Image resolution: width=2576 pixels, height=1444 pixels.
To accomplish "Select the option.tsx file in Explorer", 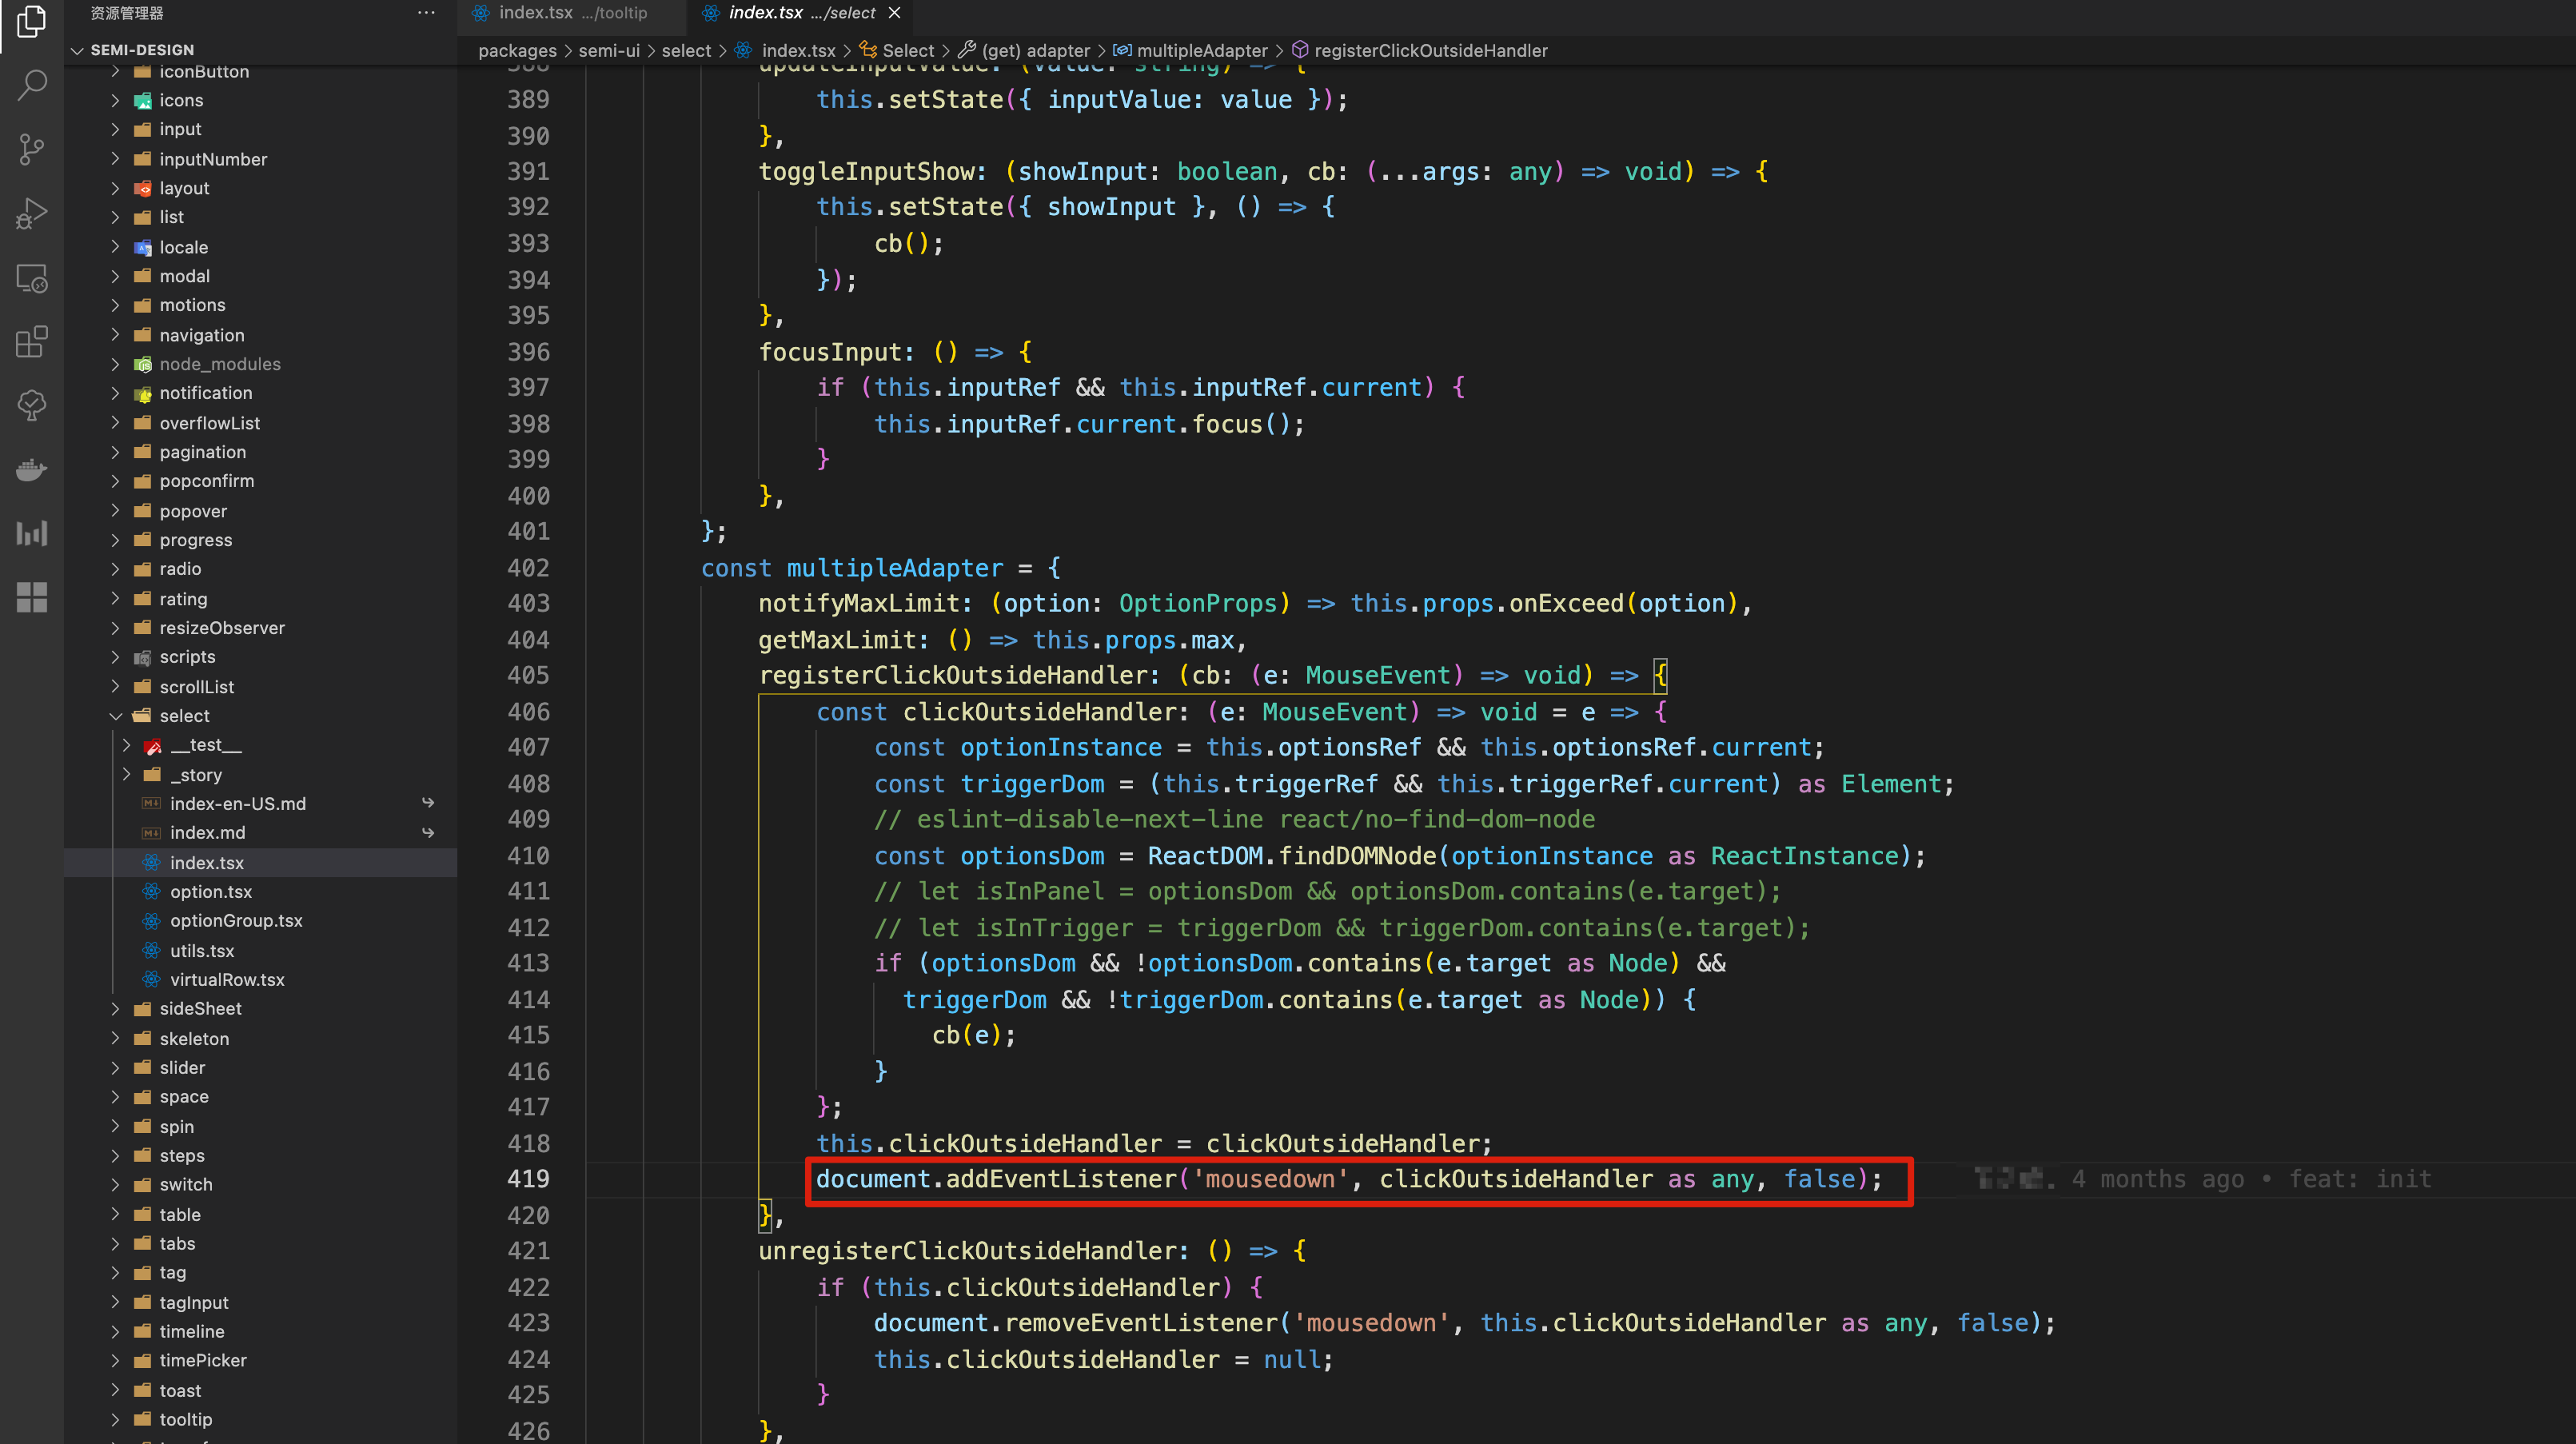I will click(x=212, y=891).
